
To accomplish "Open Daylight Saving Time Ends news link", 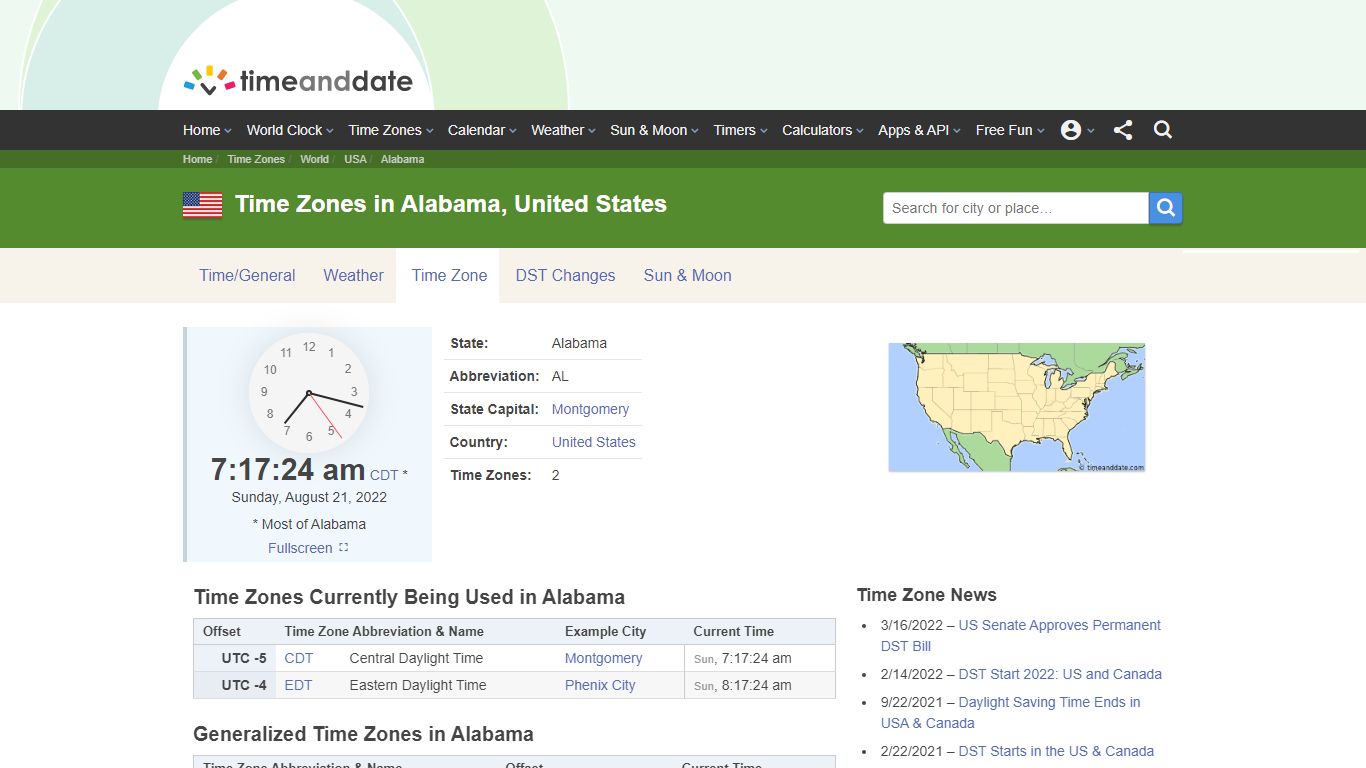I will click(x=1010, y=712).
